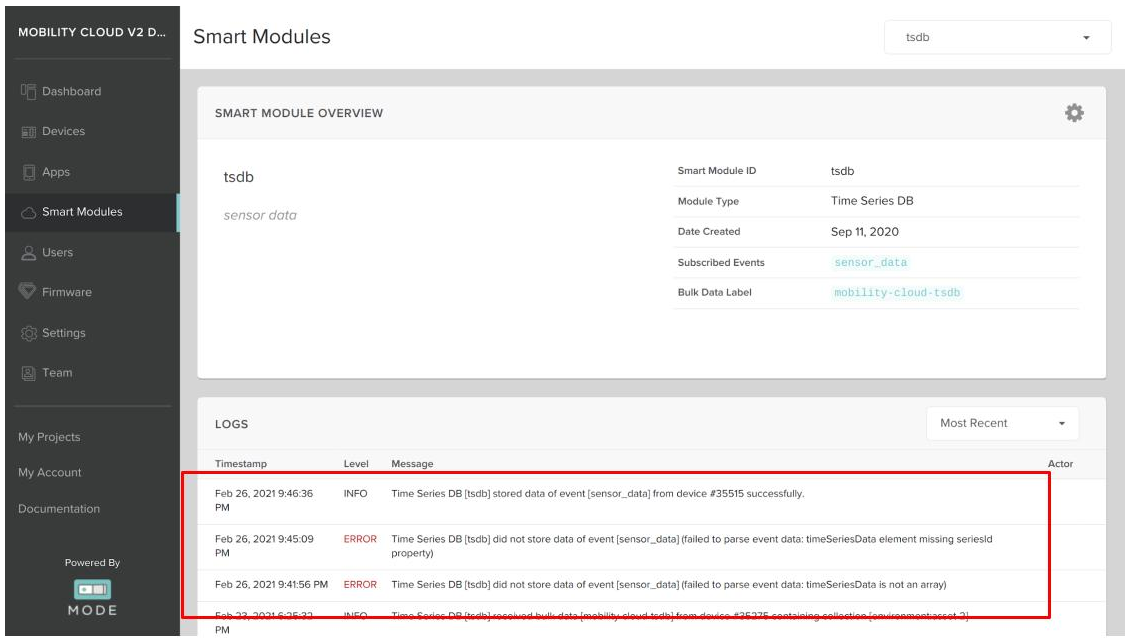Click the 'stored data... successfully' log message
Screen dimensions: 1132x644
[598, 494]
